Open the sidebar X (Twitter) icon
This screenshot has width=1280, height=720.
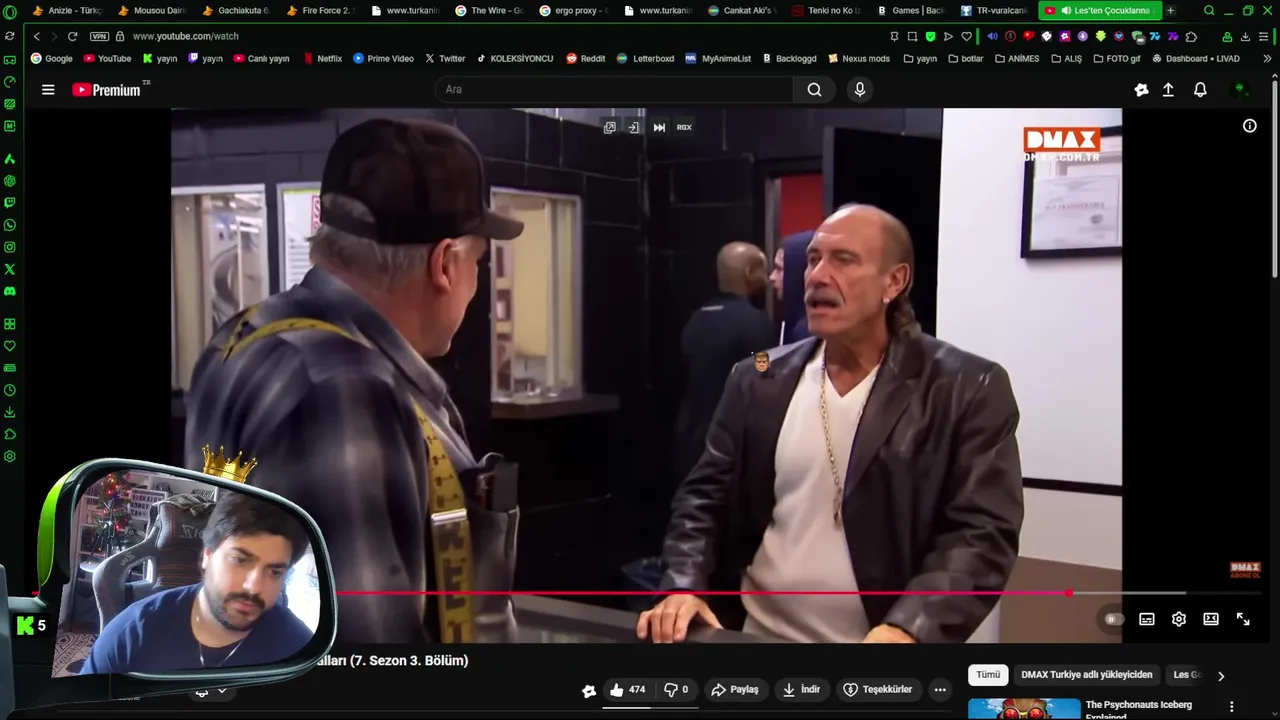10,269
